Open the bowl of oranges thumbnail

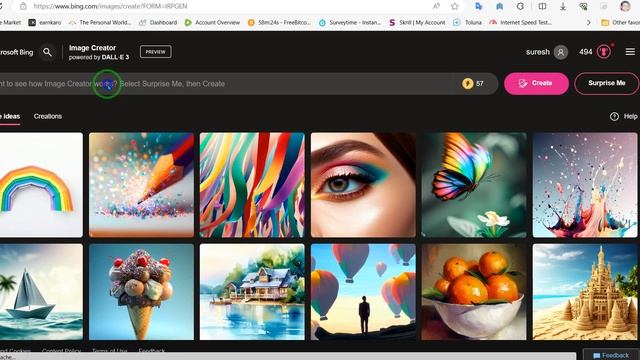click(x=474, y=292)
